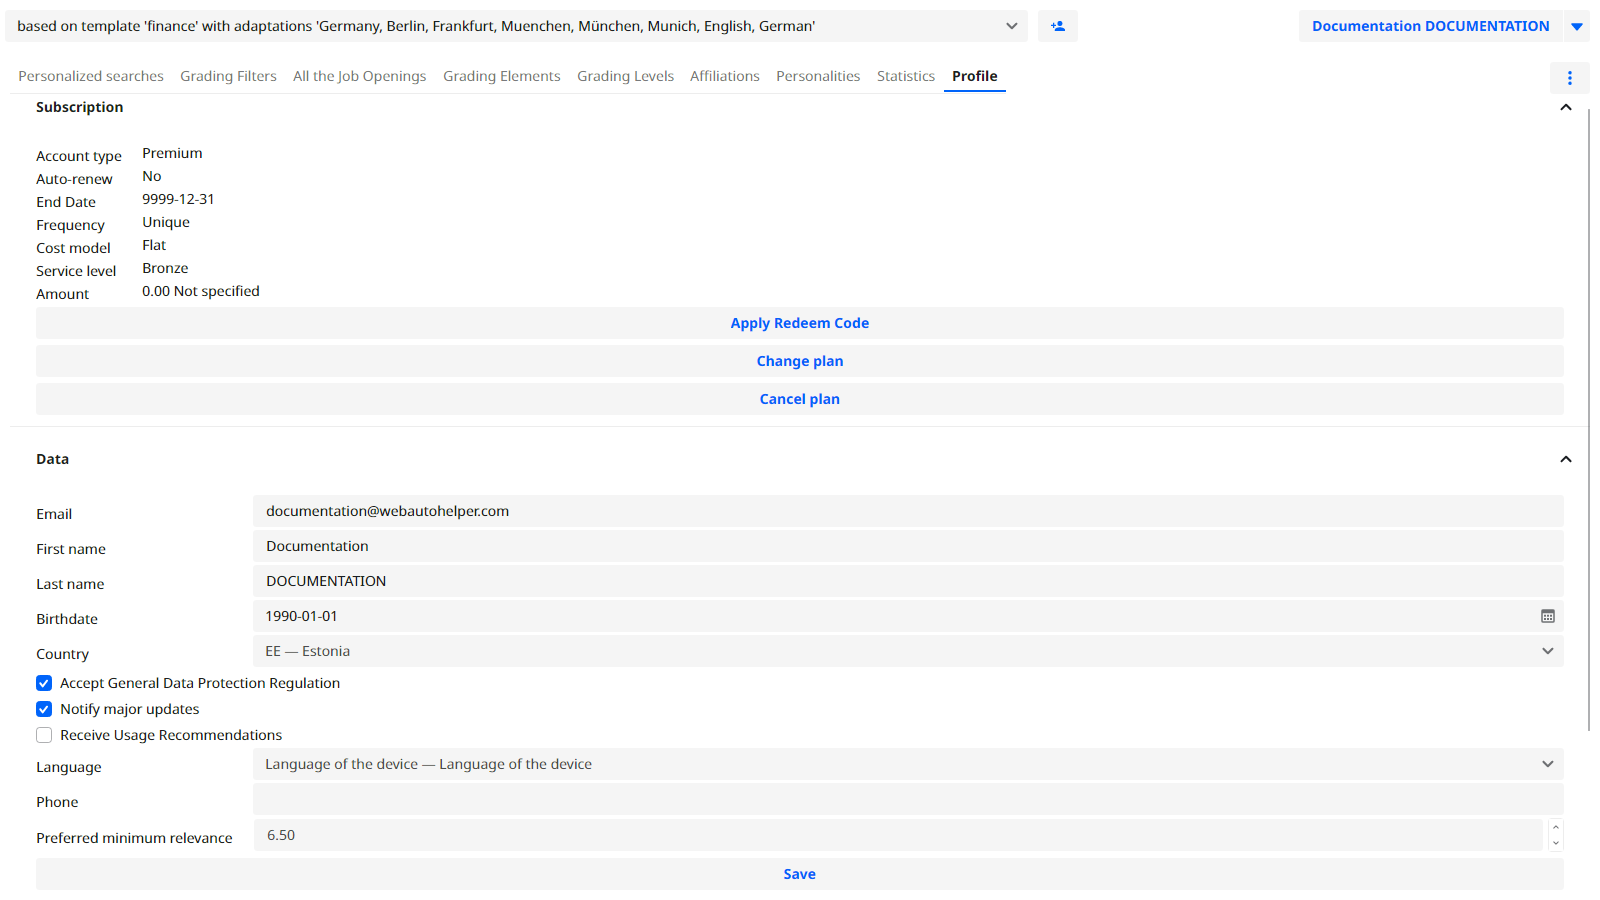Viewport: 1600px width, 900px height.
Task: Click into the Phone input field
Action: coord(907,800)
